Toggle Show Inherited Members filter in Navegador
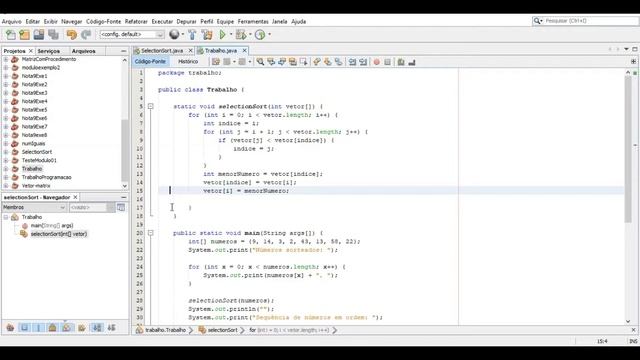The height and width of the screenshot is (360, 640). click(10, 327)
